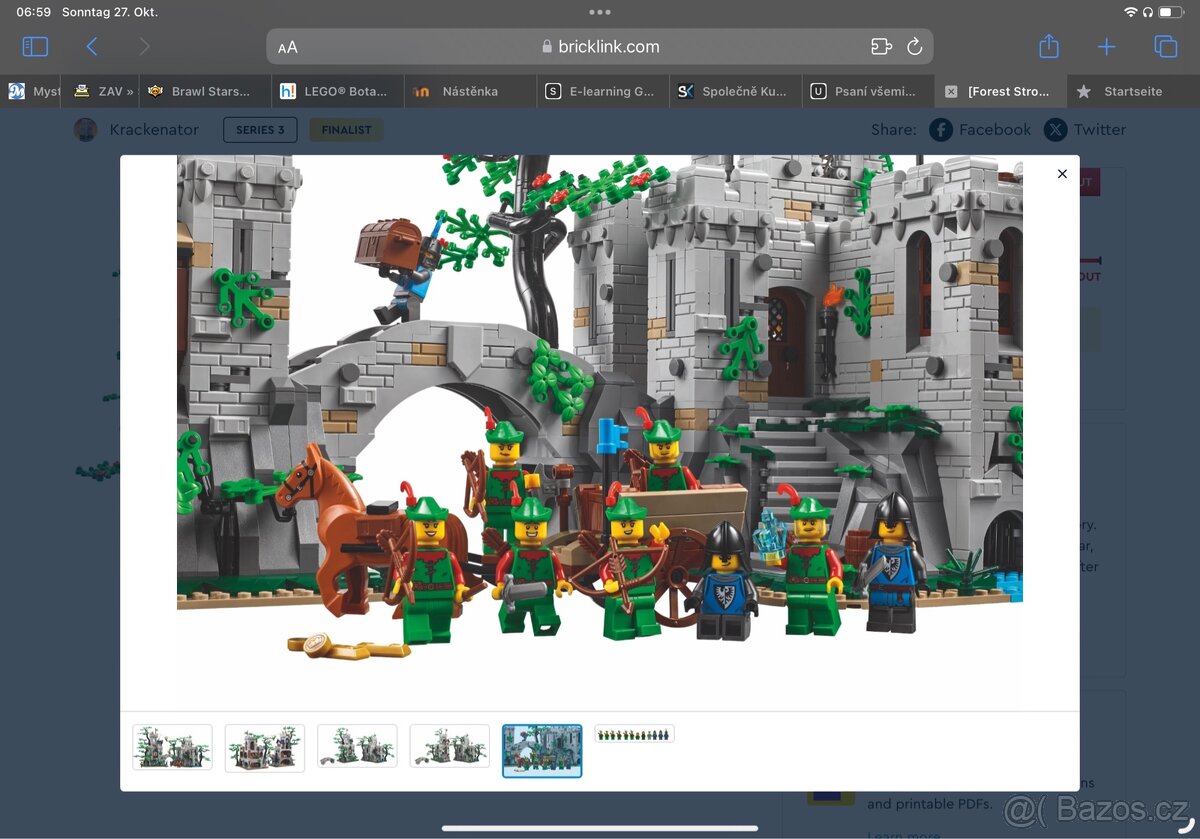The image size is (1200, 839).
Task: Select the first castle thumbnail
Action: [x=172, y=746]
